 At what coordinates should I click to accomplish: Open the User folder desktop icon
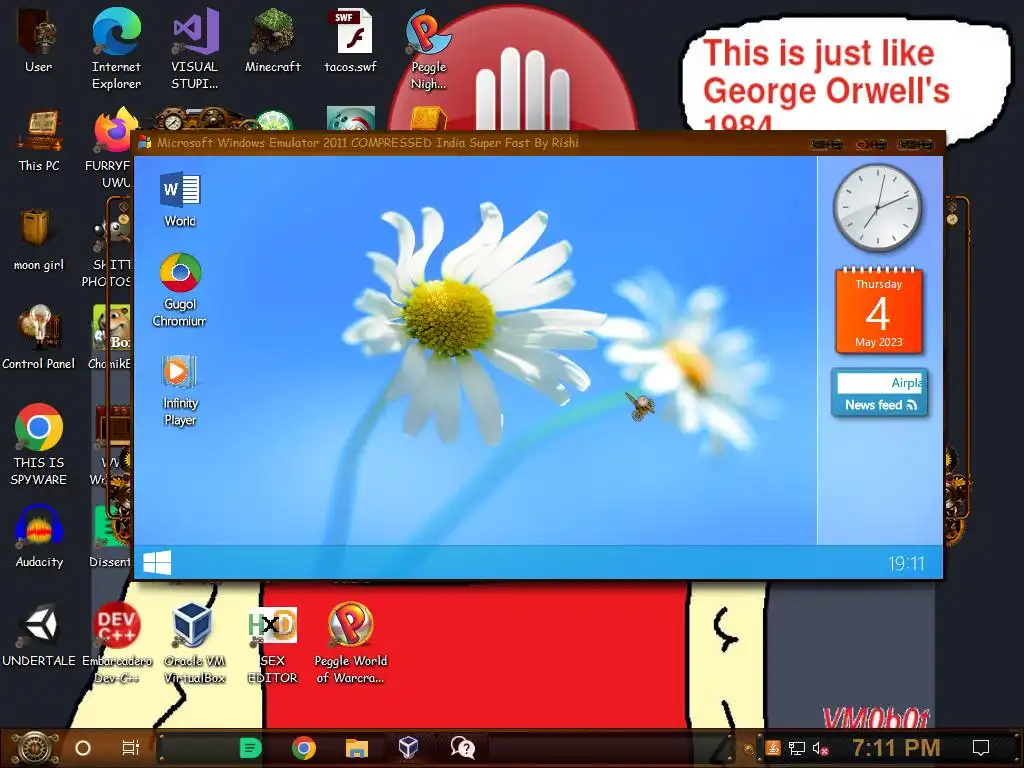pos(39,39)
